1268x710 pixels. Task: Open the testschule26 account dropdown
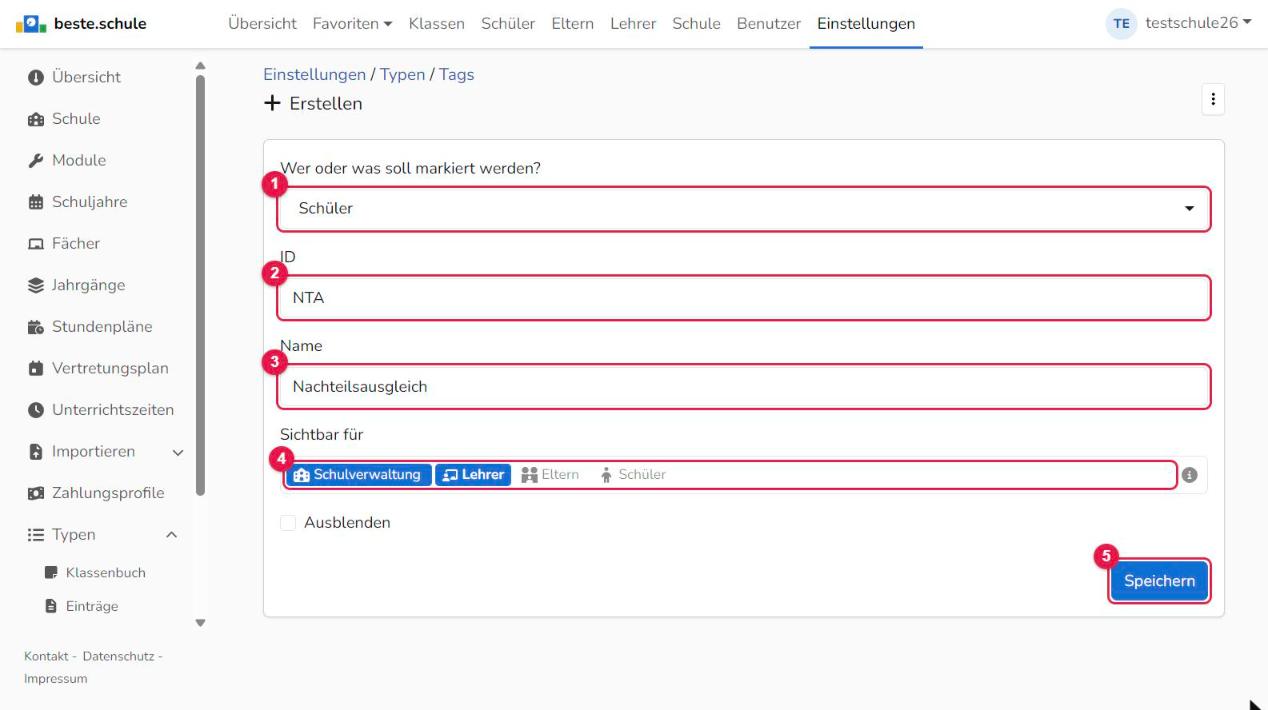tap(1198, 23)
